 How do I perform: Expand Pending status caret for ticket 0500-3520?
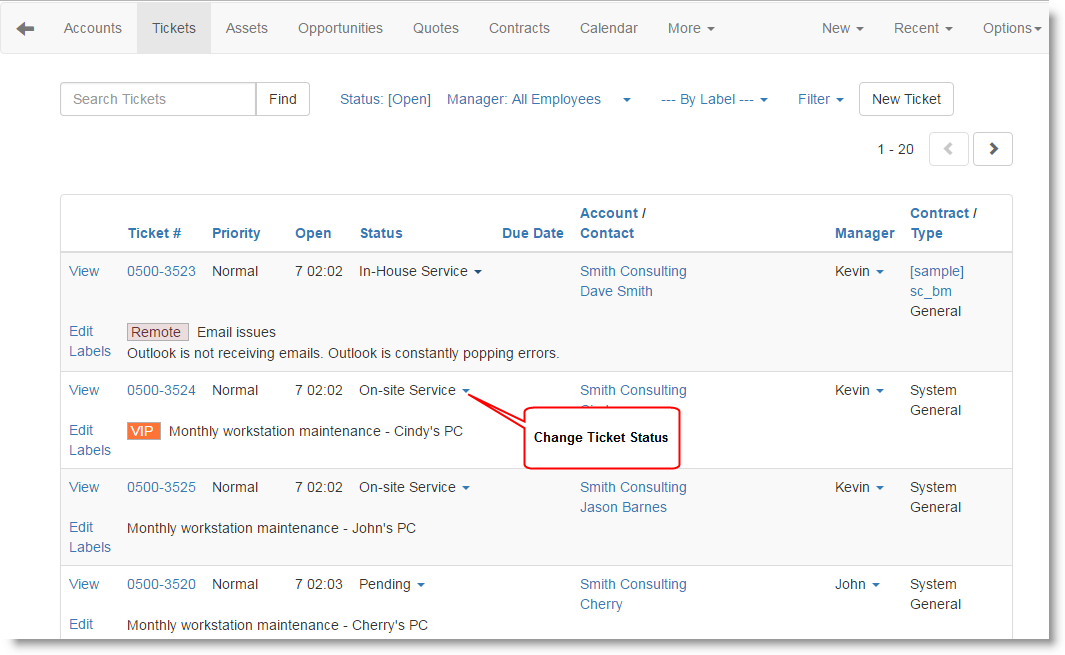(421, 585)
